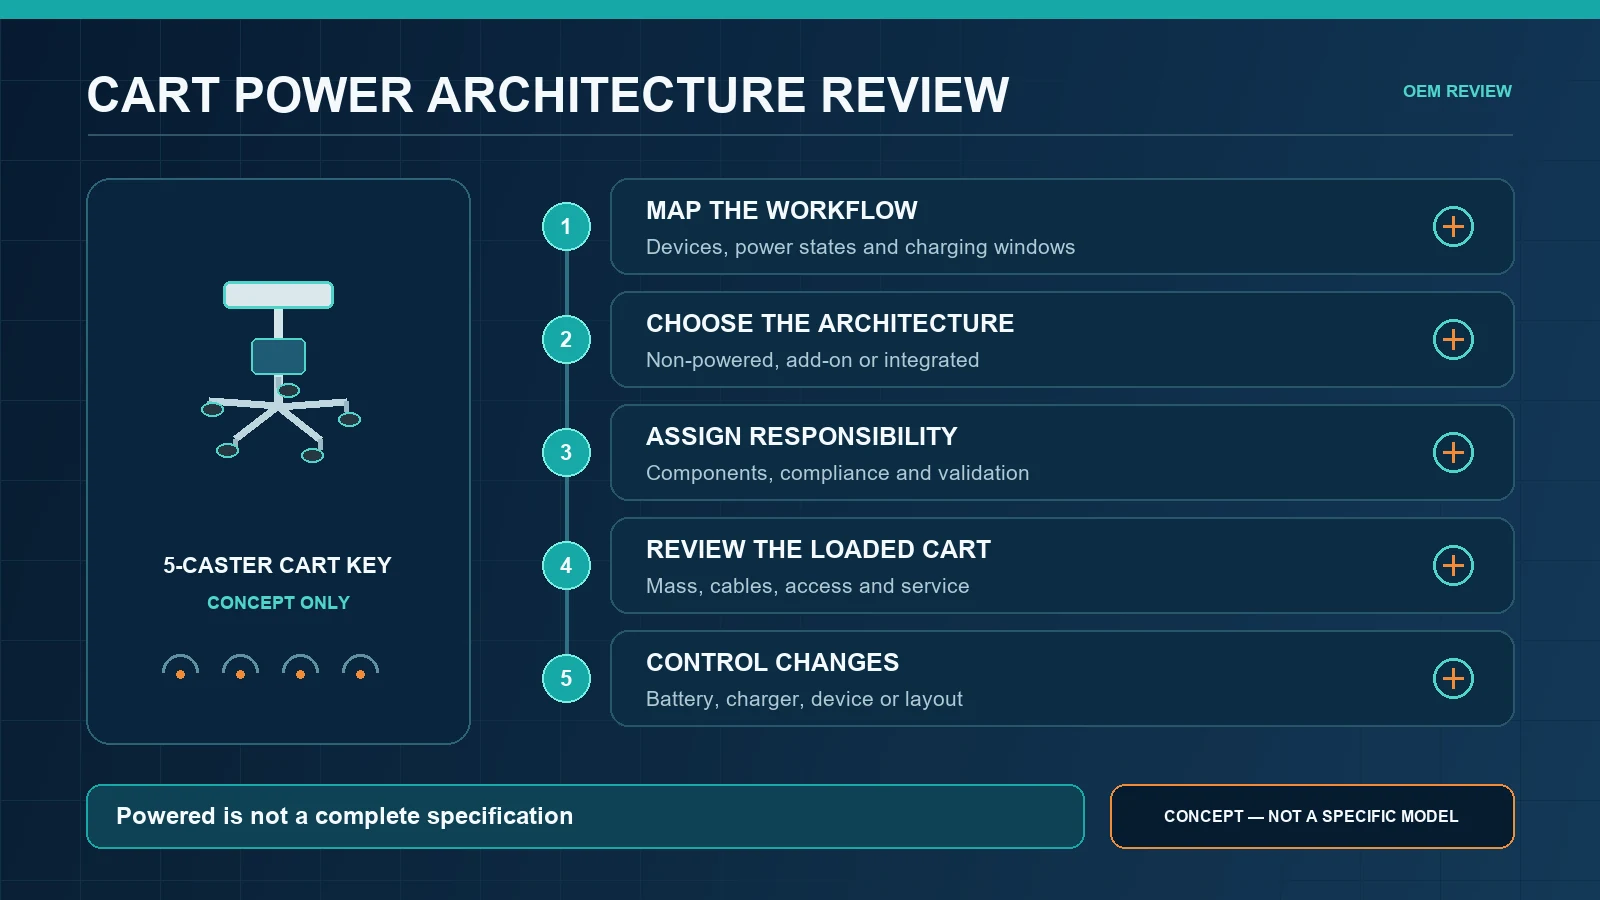Image resolution: width=1600 pixels, height=900 pixels.
Task: Click the 5-CASTER CART KEY label
Action: [x=278, y=566]
